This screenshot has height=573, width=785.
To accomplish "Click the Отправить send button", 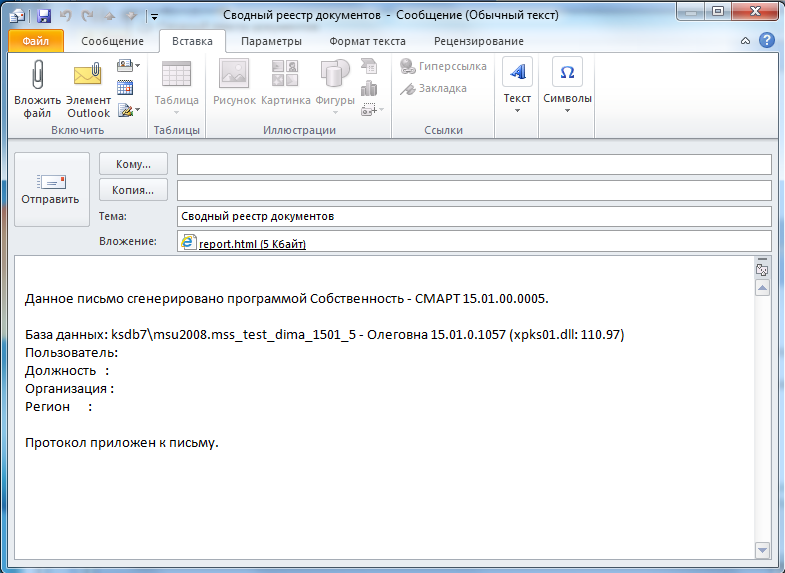I will pyautogui.click(x=52, y=189).
